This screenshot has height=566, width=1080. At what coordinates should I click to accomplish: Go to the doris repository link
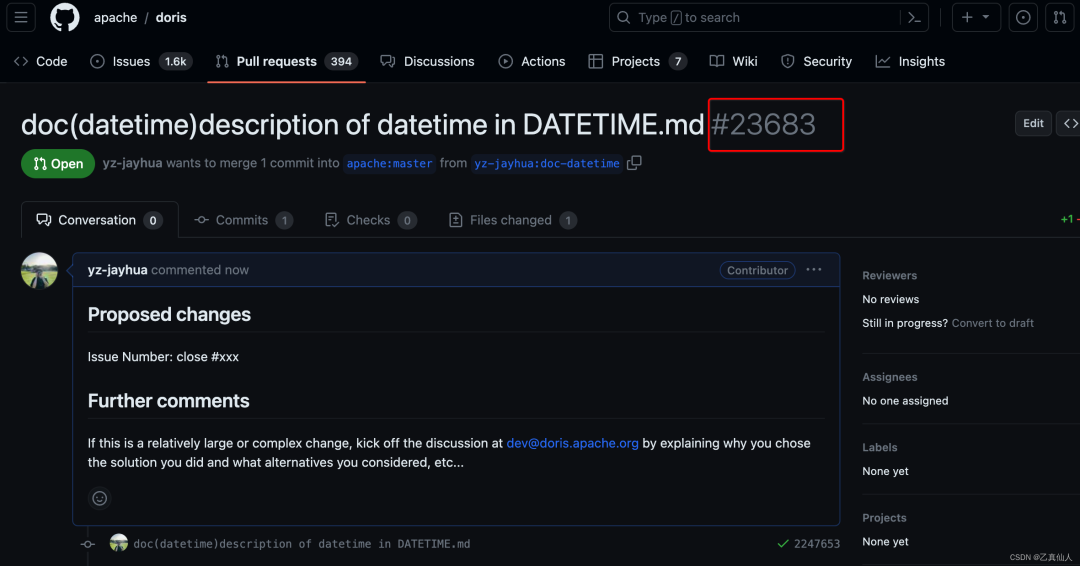point(171,18)
